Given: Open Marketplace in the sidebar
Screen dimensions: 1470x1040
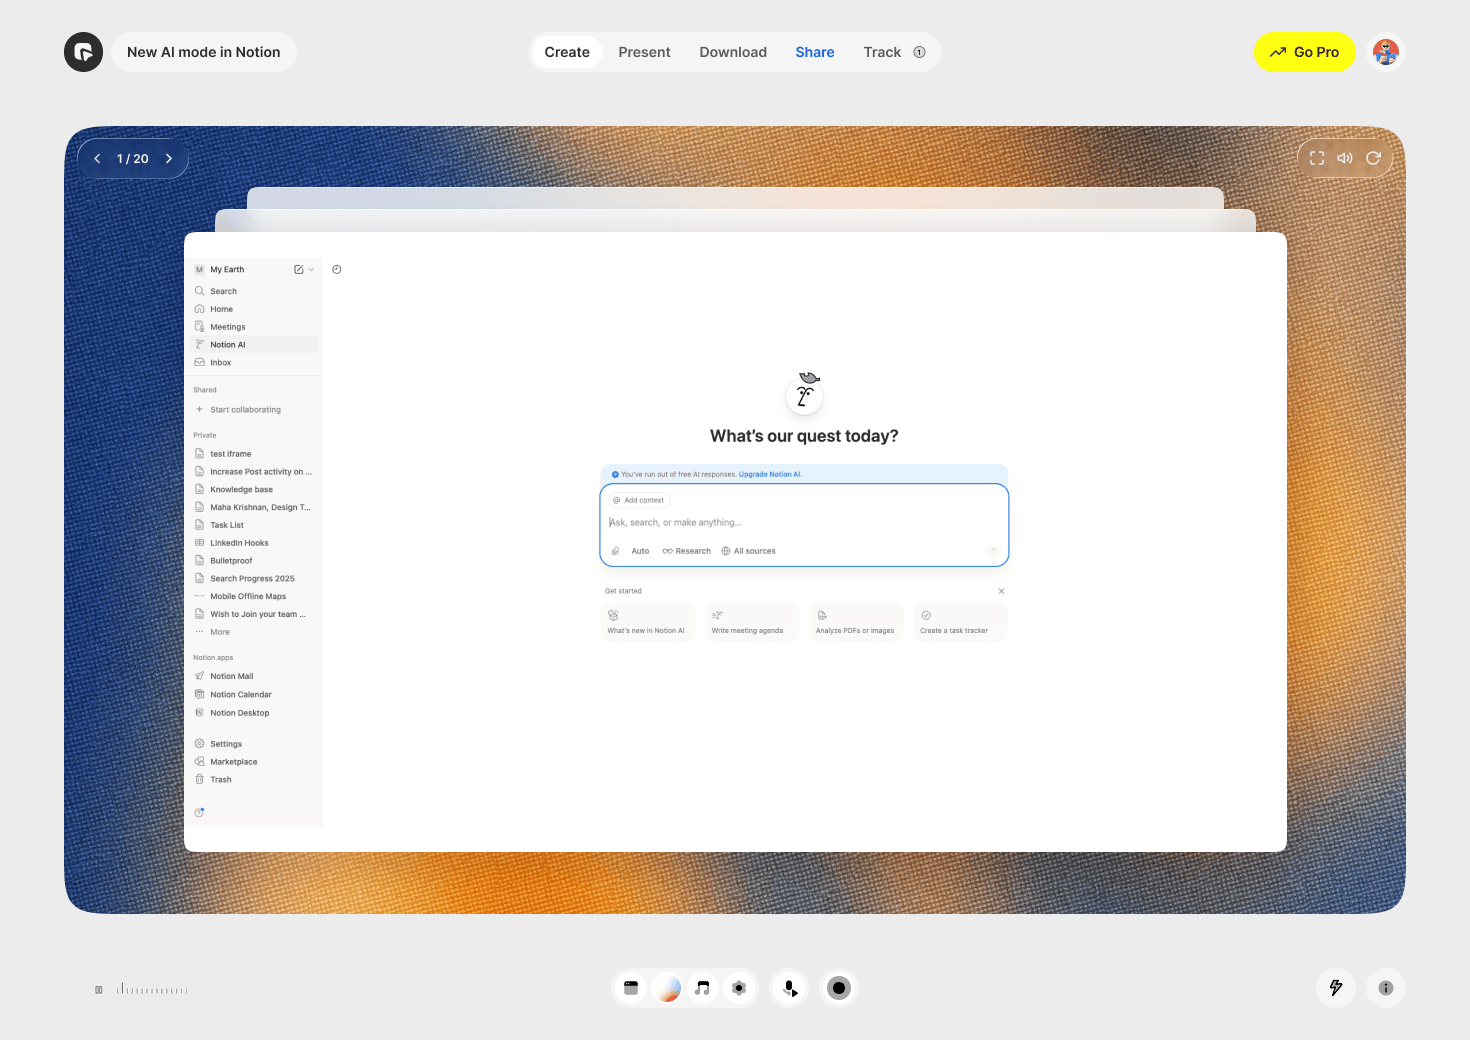Looking at the screenshot, I should point(254,762).
